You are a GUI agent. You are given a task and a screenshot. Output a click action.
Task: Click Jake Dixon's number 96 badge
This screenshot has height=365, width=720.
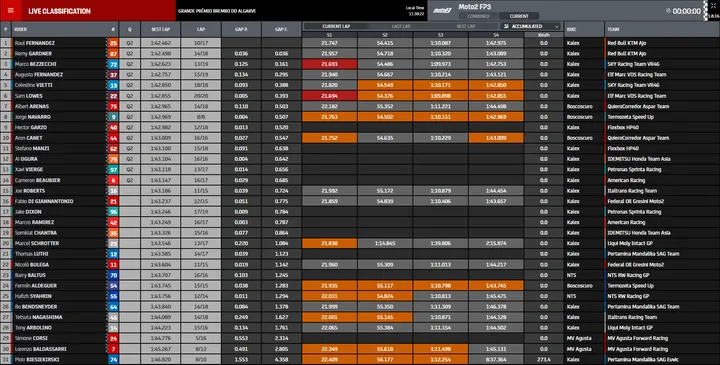pos(113,212)
